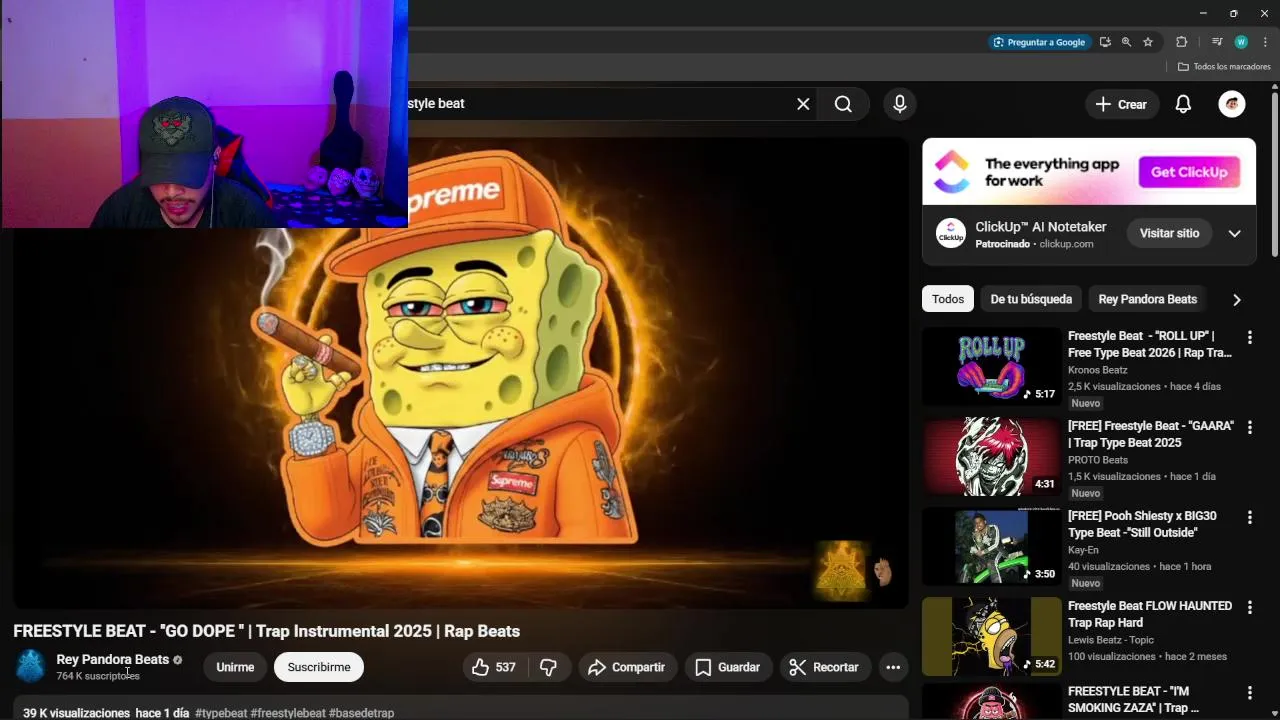Click the clickup.com sponsored link text
This screenshot has height=720, width=1280.
click(1066, 244)
